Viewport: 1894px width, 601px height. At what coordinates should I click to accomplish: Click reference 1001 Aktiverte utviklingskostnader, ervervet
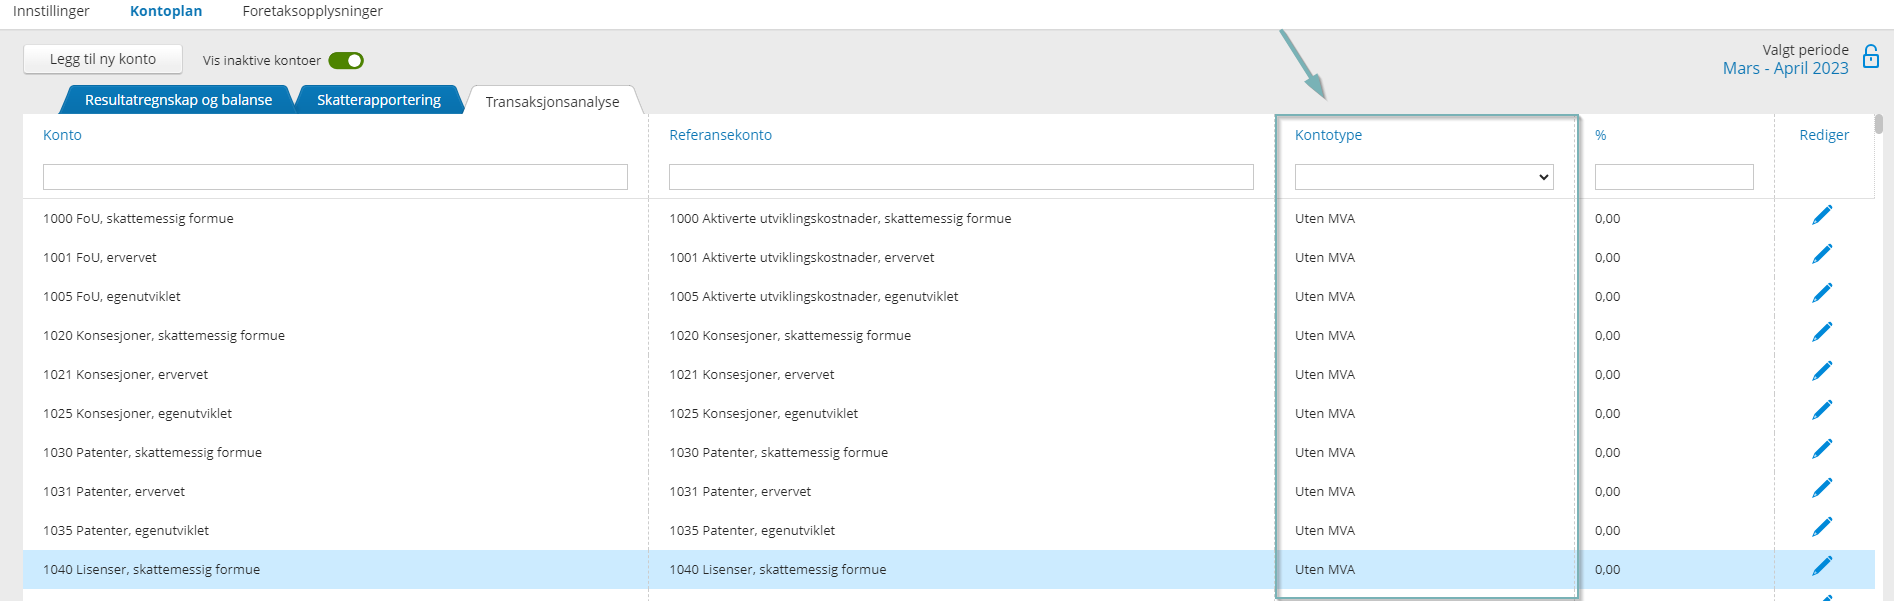(x=802, y=257)
